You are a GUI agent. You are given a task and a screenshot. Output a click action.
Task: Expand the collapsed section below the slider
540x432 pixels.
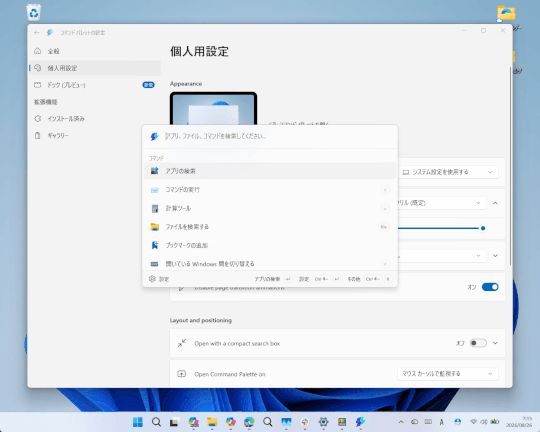point(495,256)
